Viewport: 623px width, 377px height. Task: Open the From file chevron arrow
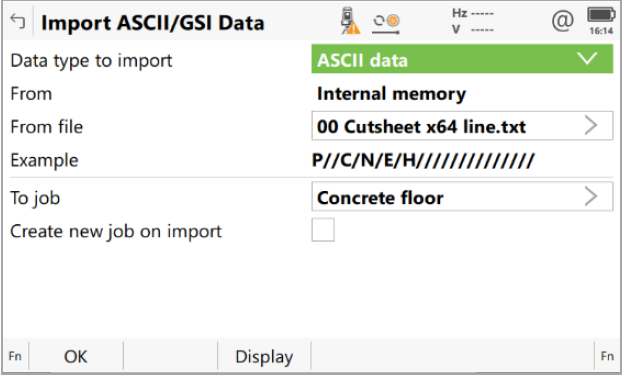point(591,126)
